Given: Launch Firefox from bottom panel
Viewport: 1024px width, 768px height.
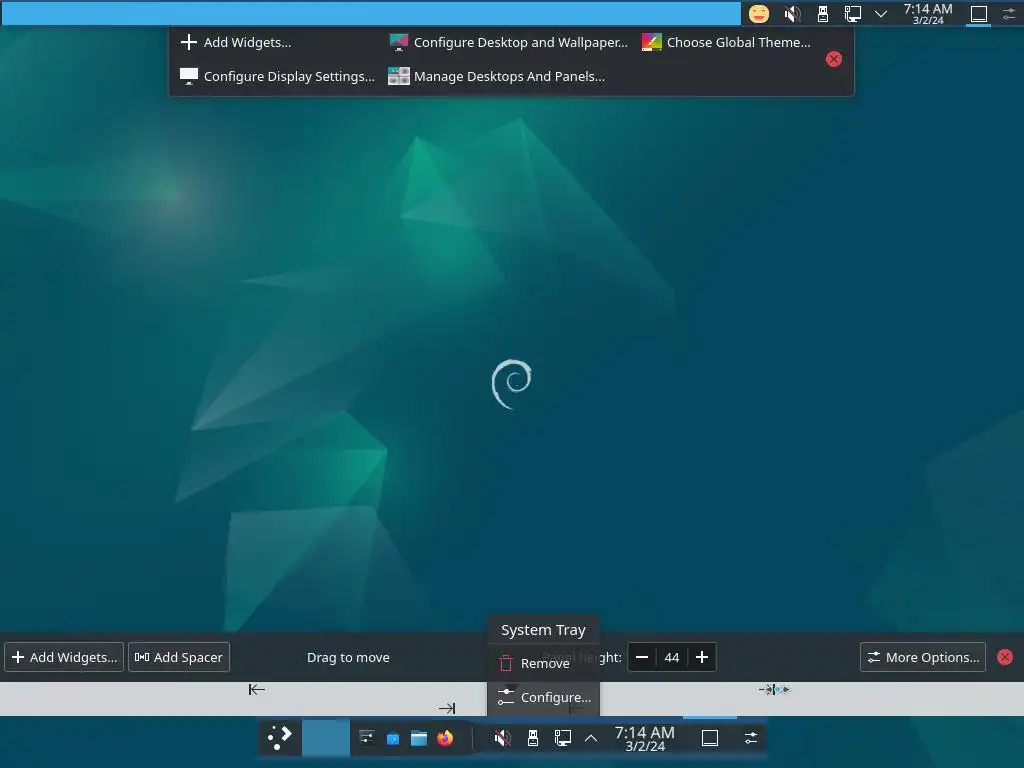Looking at the screenshot, I should [445, 738].
